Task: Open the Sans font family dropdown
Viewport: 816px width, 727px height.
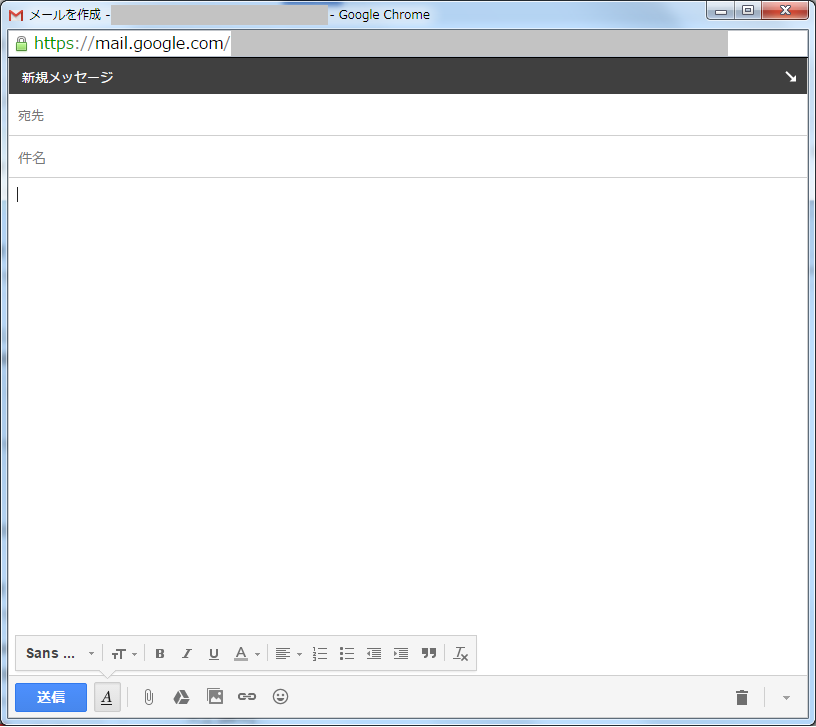Action: pyautogui.click(x=59, y=654)
